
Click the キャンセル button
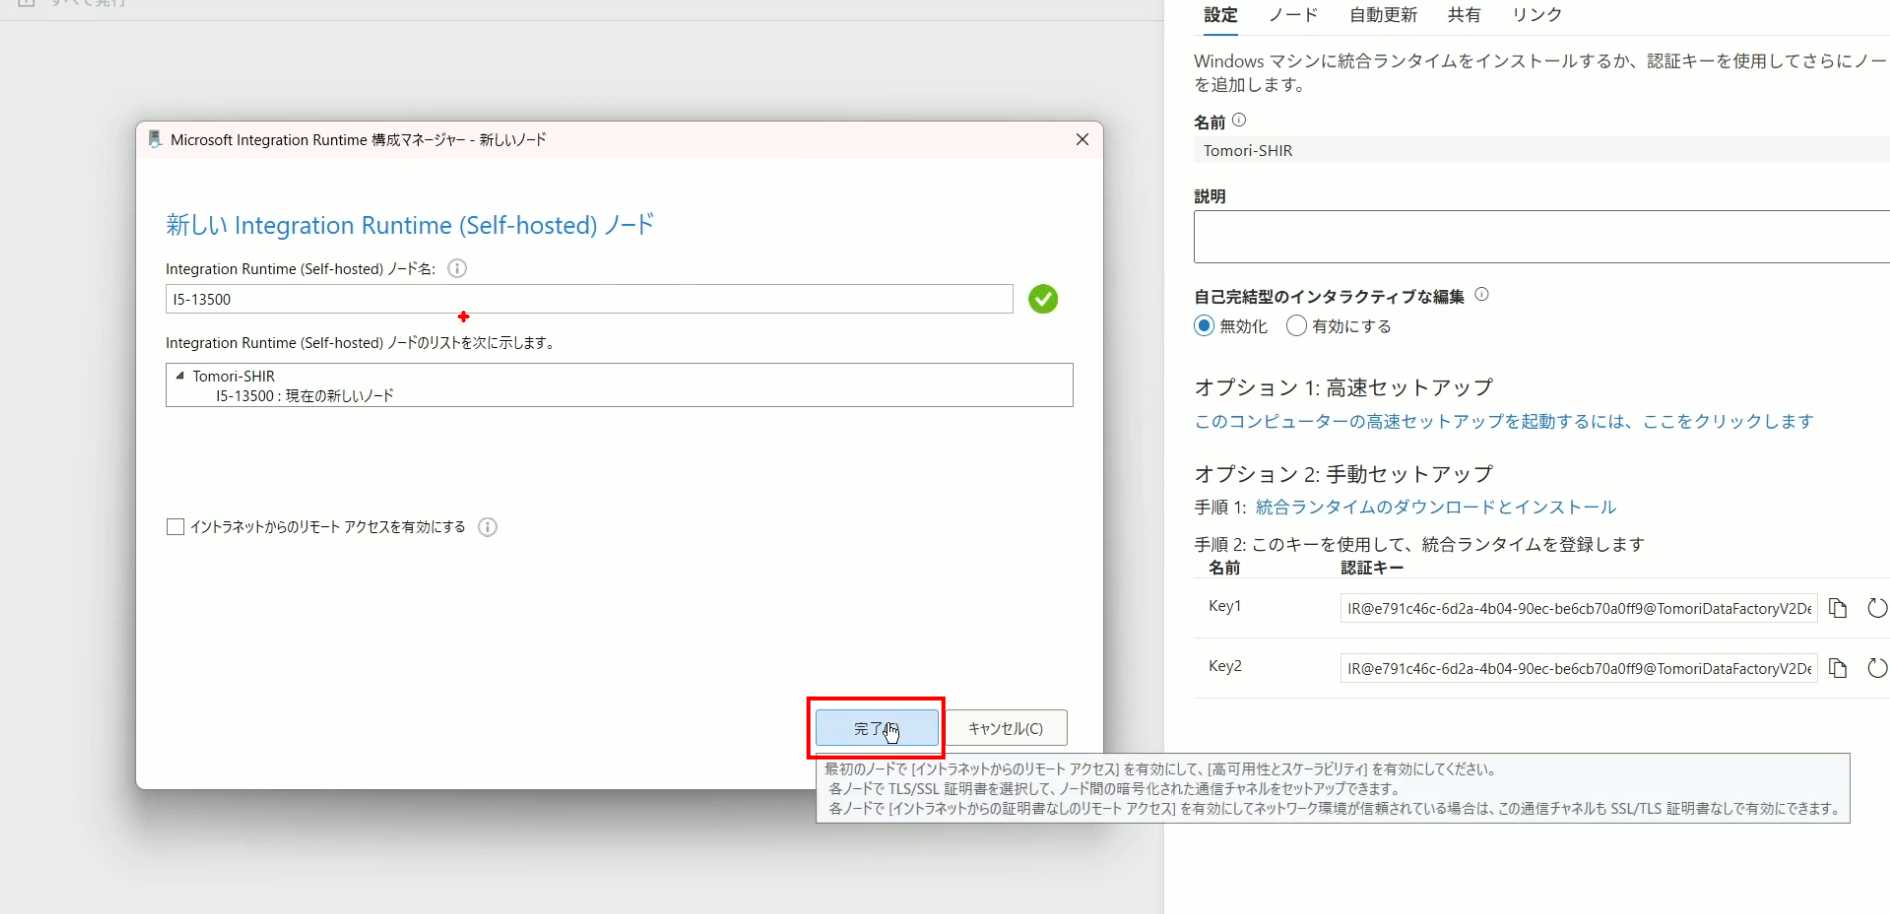[x=1005, y=728]
